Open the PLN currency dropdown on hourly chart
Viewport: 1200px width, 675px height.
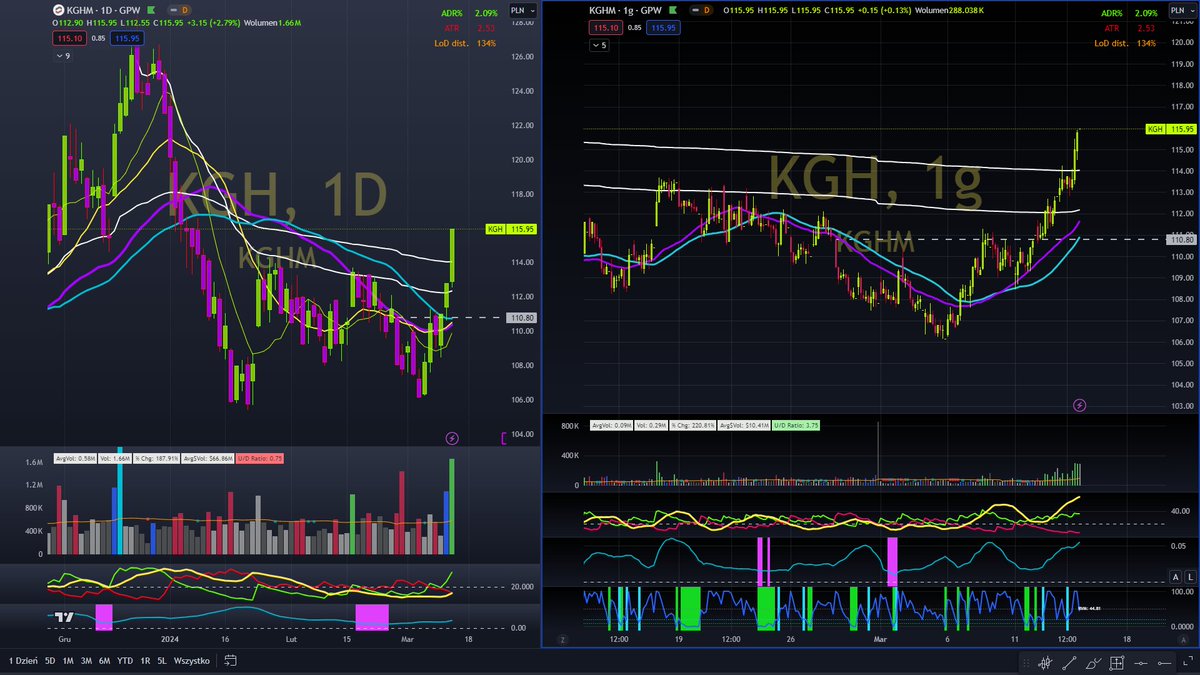1183,11
